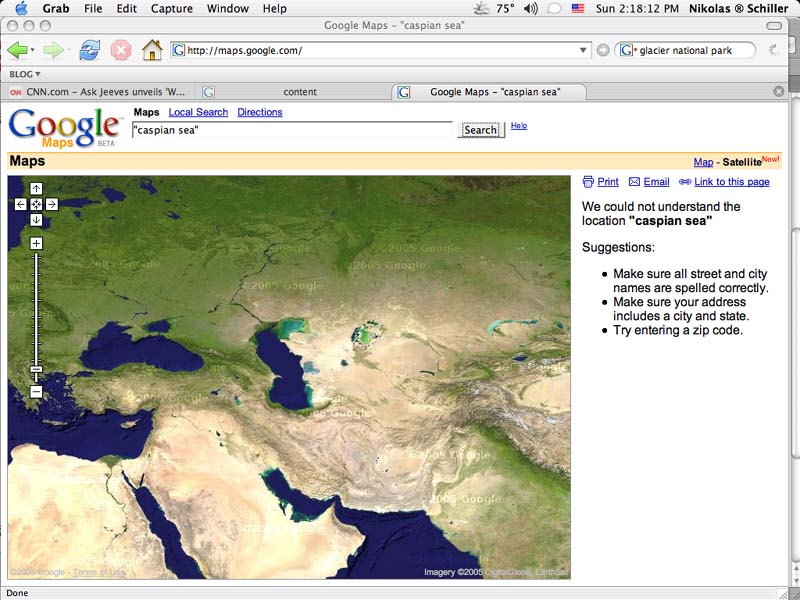Click 'Link to this page'
Viewport: 800px width, 600px height.
click(732, 182)
